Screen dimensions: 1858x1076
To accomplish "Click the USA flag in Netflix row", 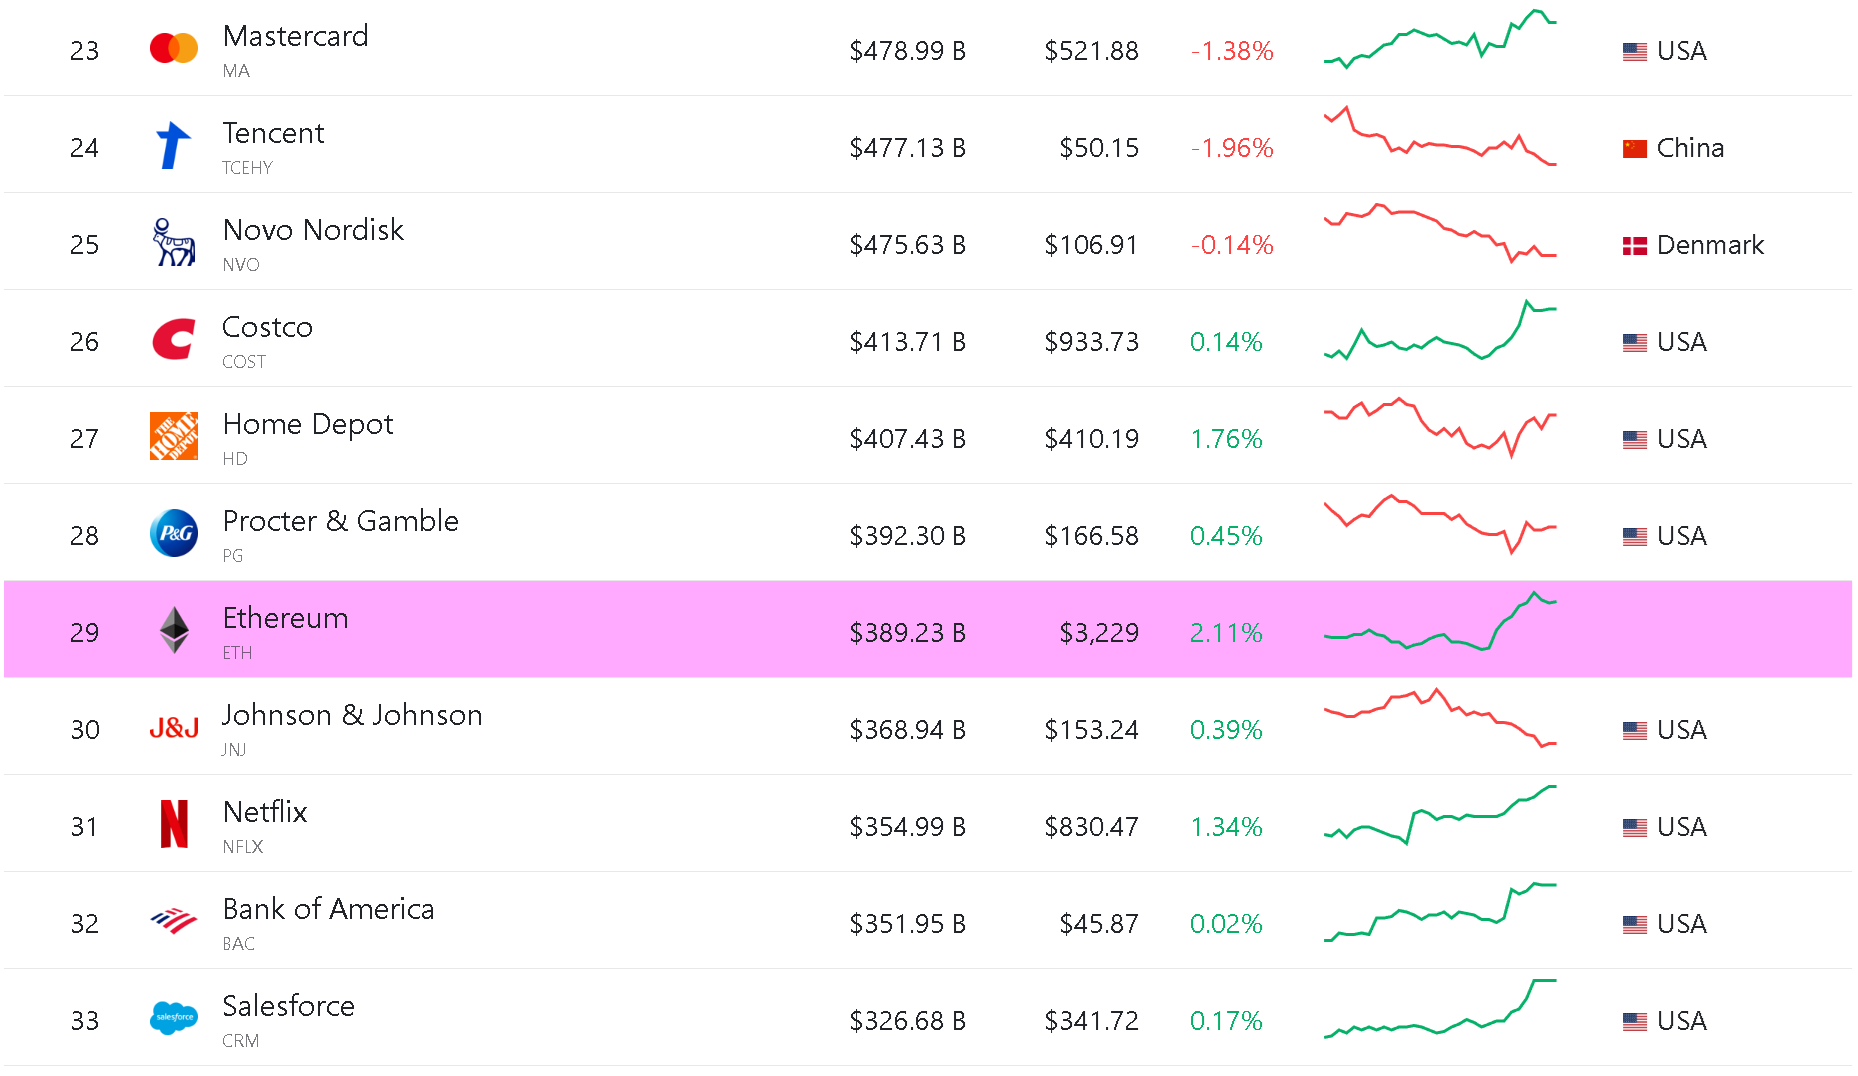I will tap(1635, 828).
